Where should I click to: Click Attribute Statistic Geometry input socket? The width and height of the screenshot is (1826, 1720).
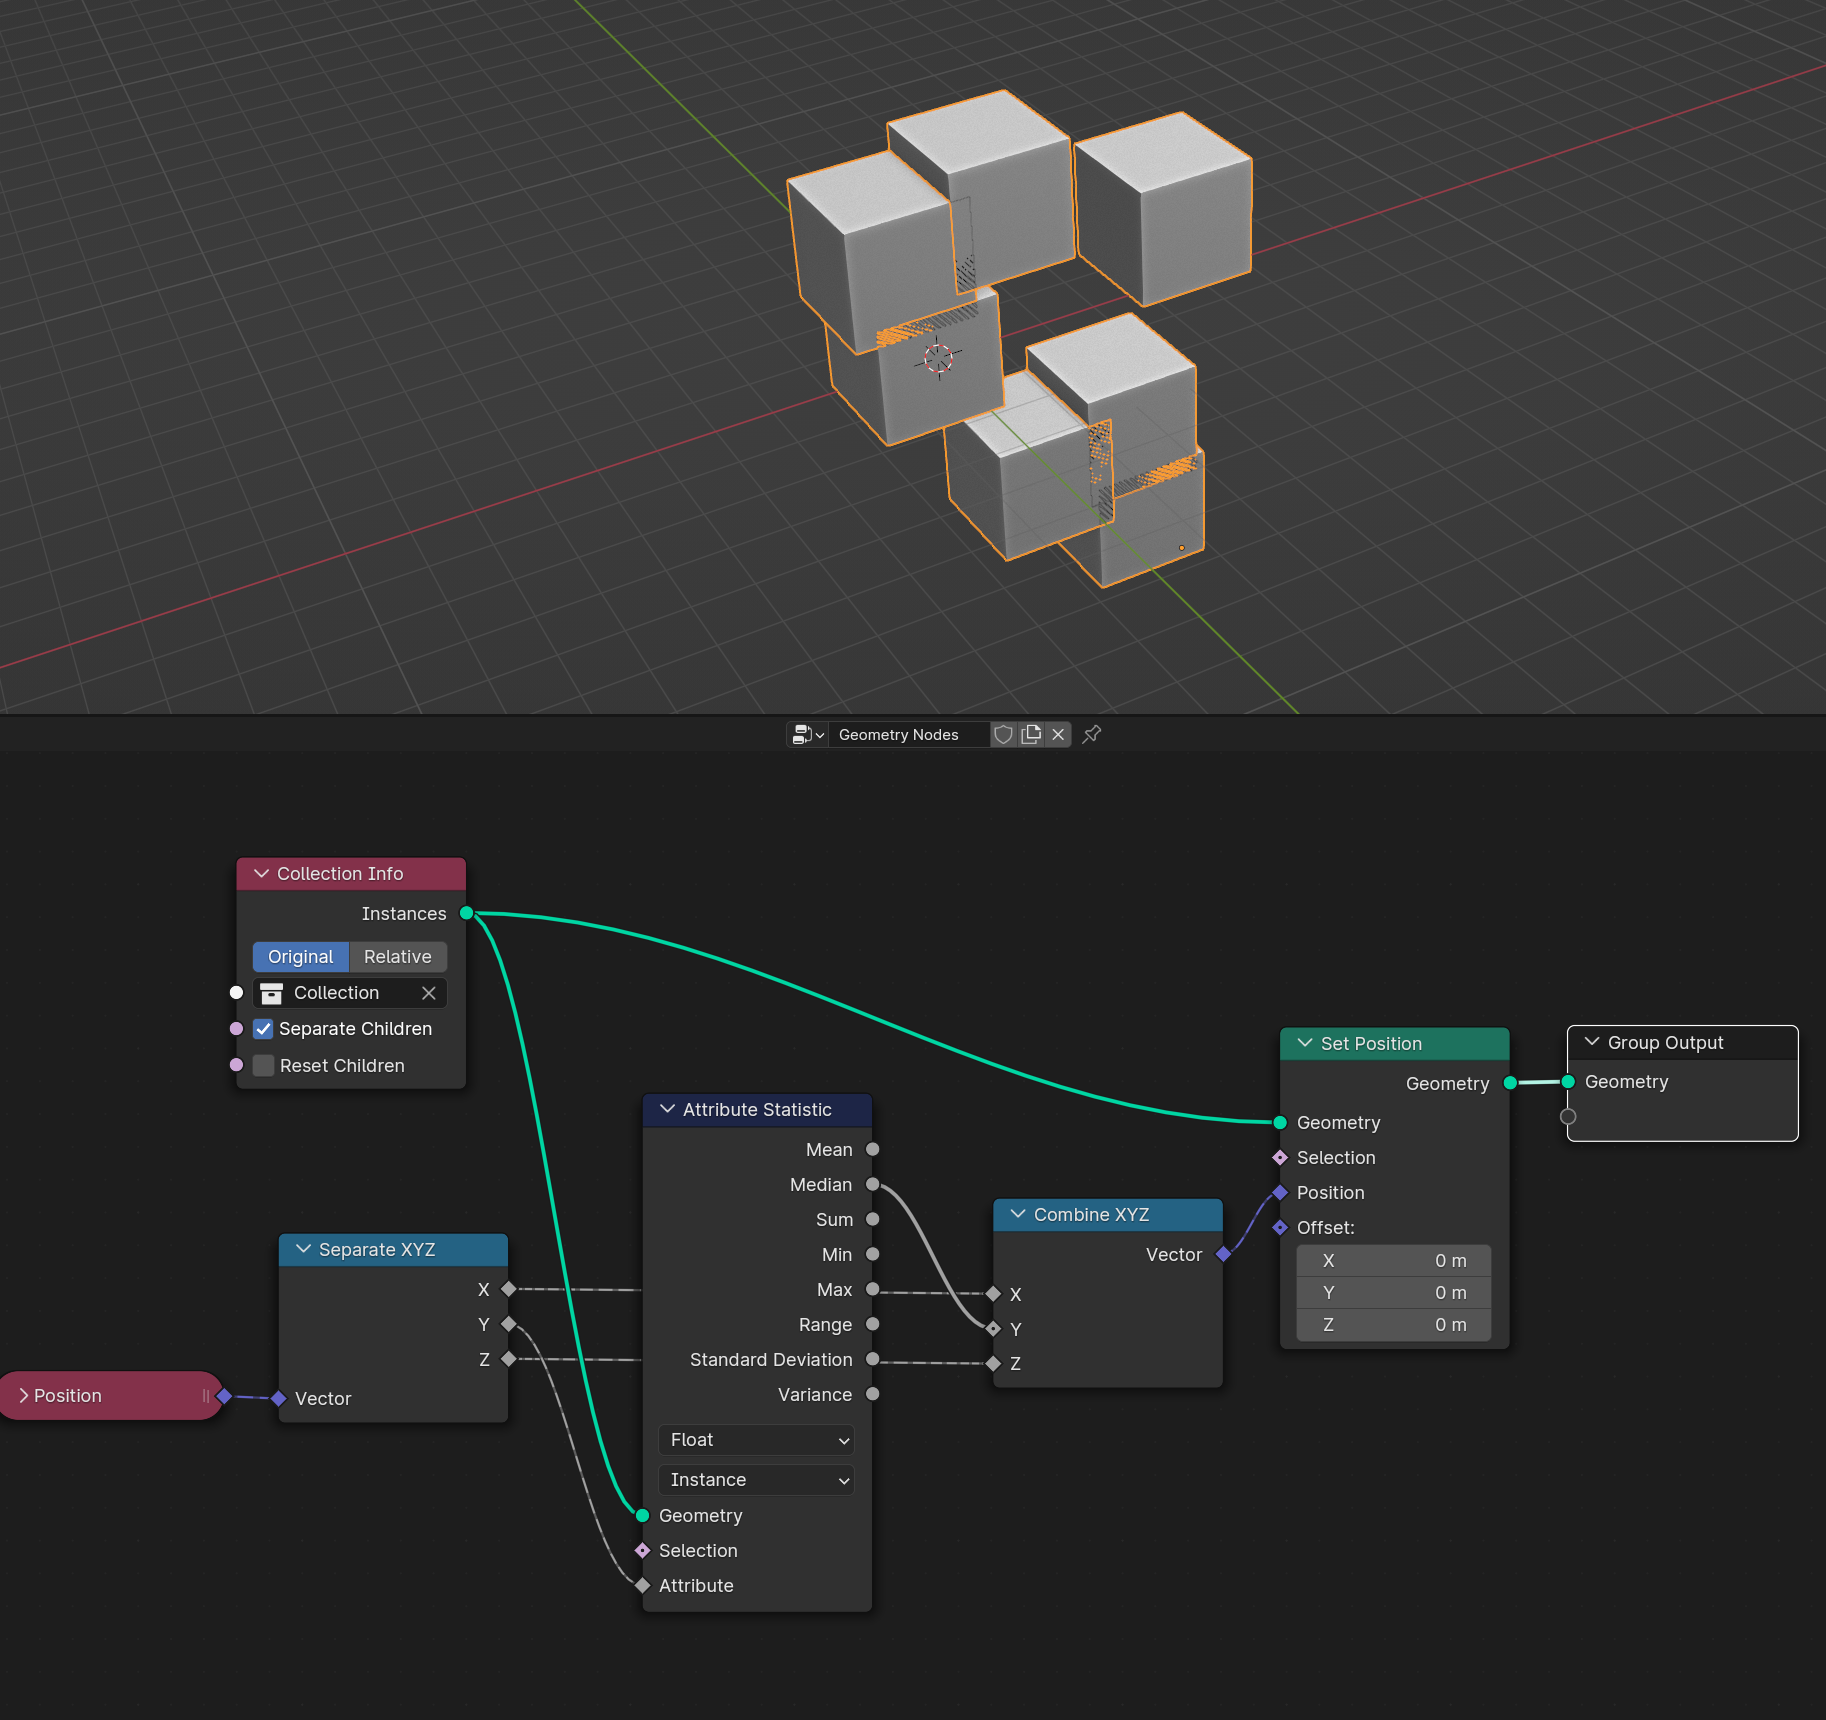click(643, 1516)
